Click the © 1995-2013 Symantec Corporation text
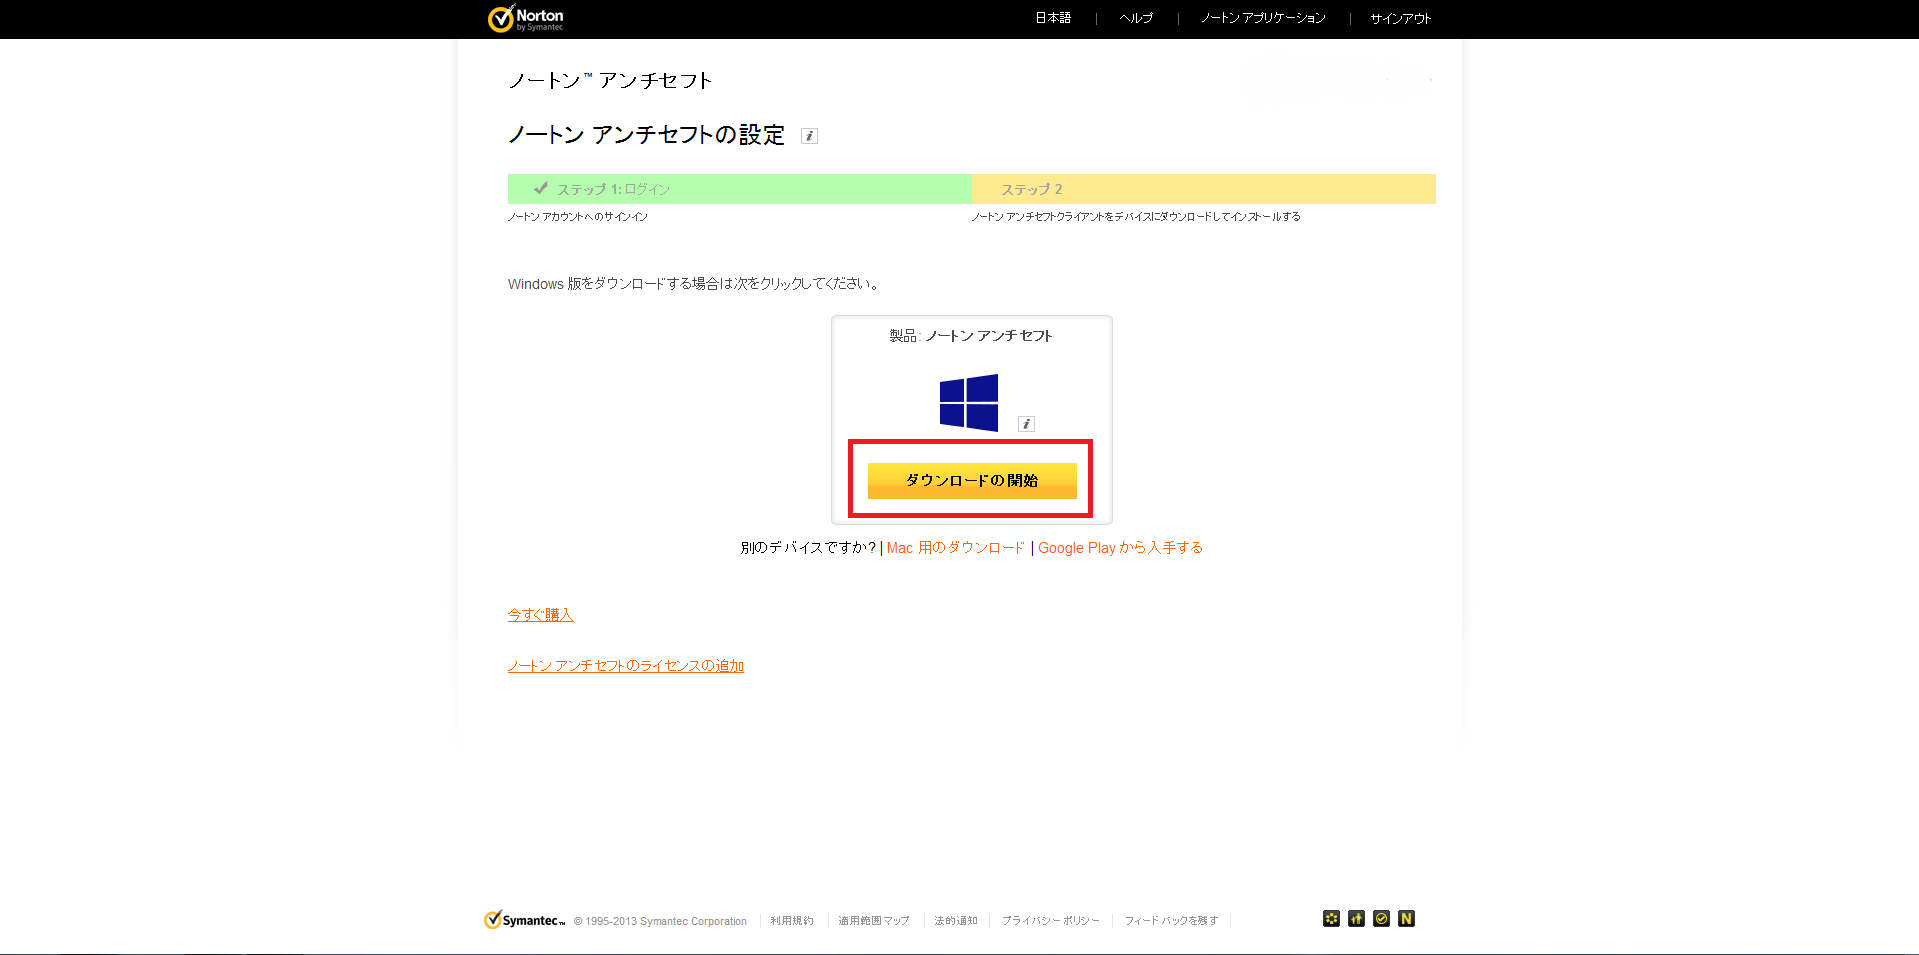 pos(660,921)
